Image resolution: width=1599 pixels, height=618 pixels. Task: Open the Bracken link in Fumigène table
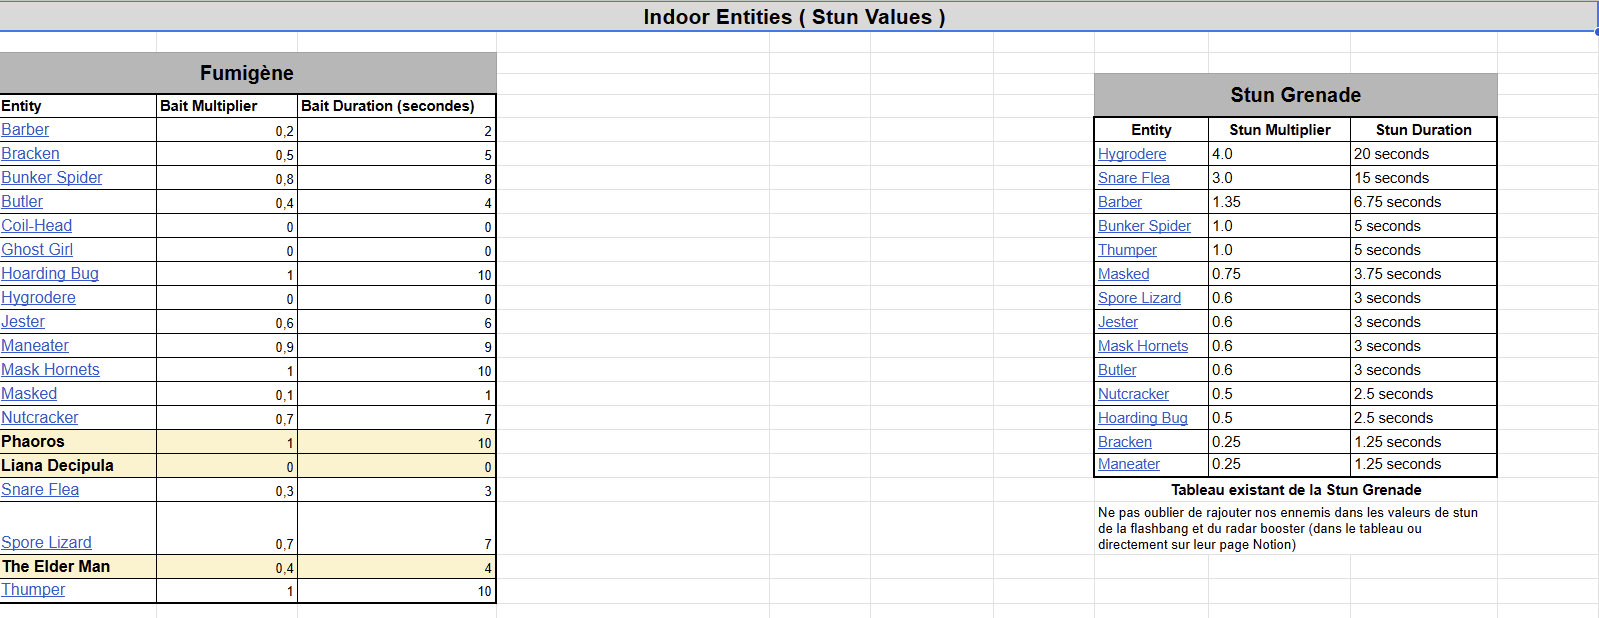point(30,154)
